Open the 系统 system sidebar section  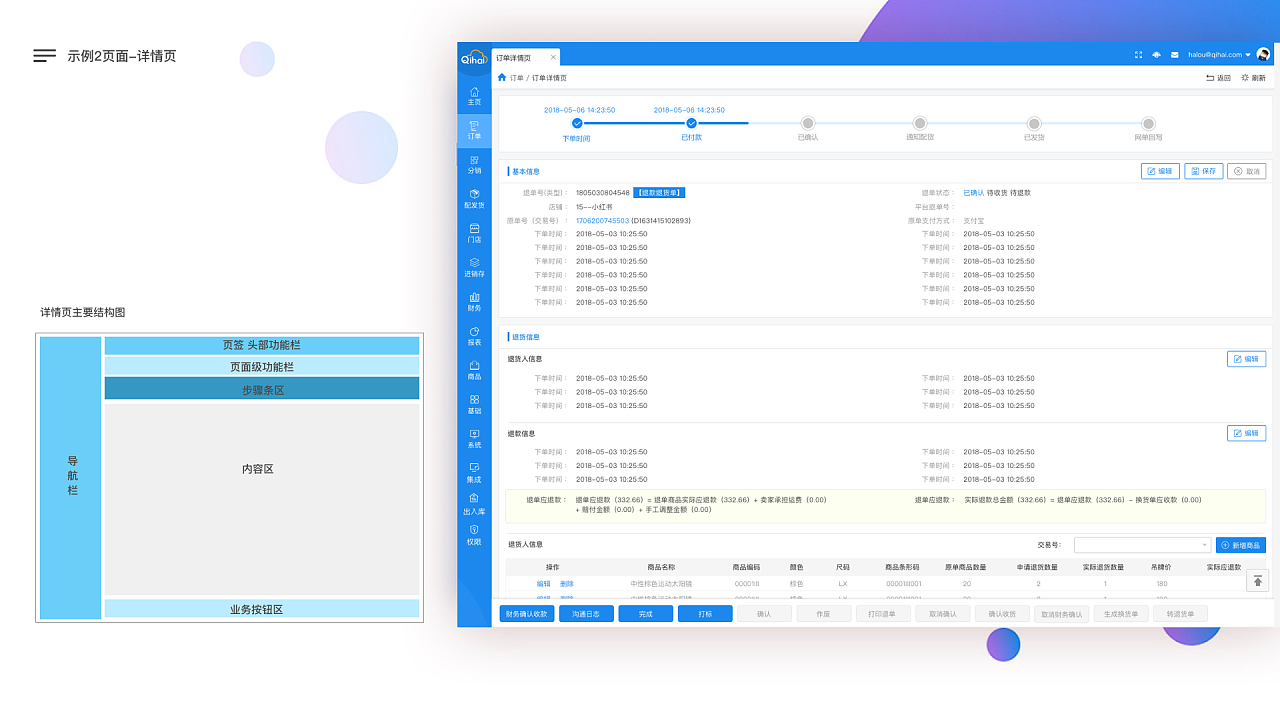click(474, 438)
